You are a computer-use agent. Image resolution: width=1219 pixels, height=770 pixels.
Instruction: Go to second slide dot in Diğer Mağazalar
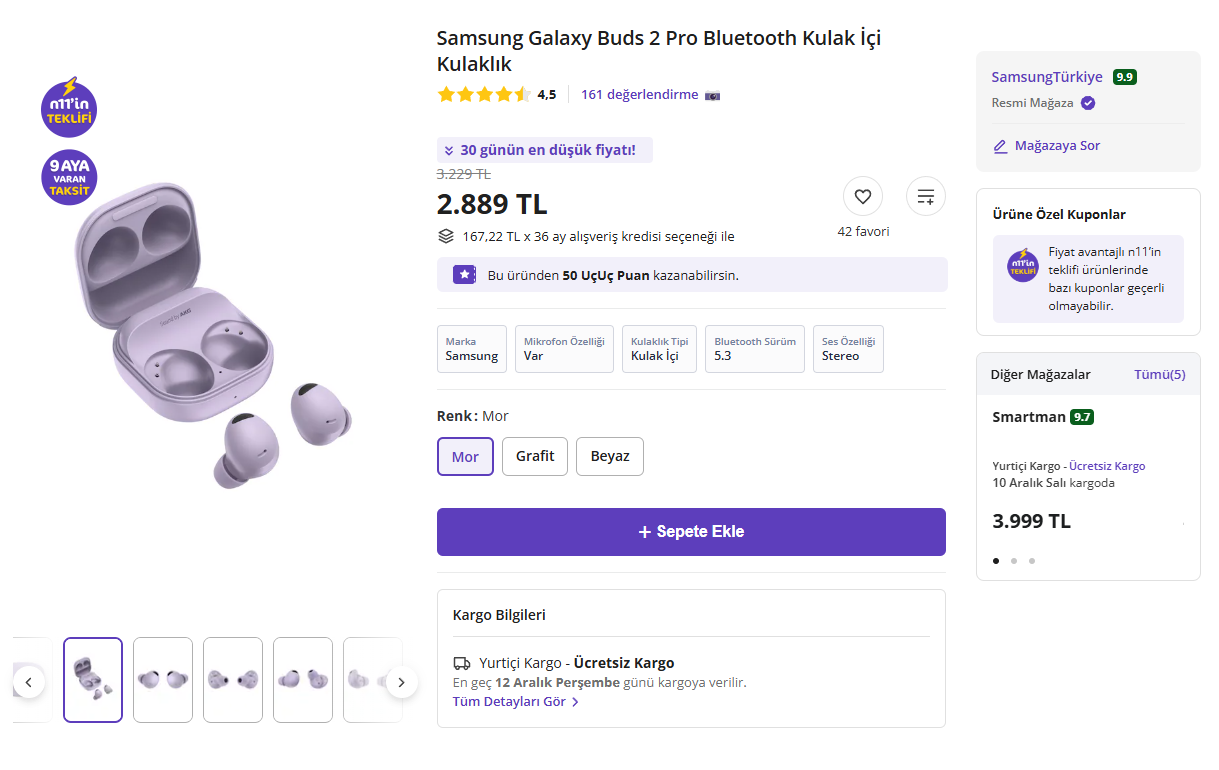1014,561
